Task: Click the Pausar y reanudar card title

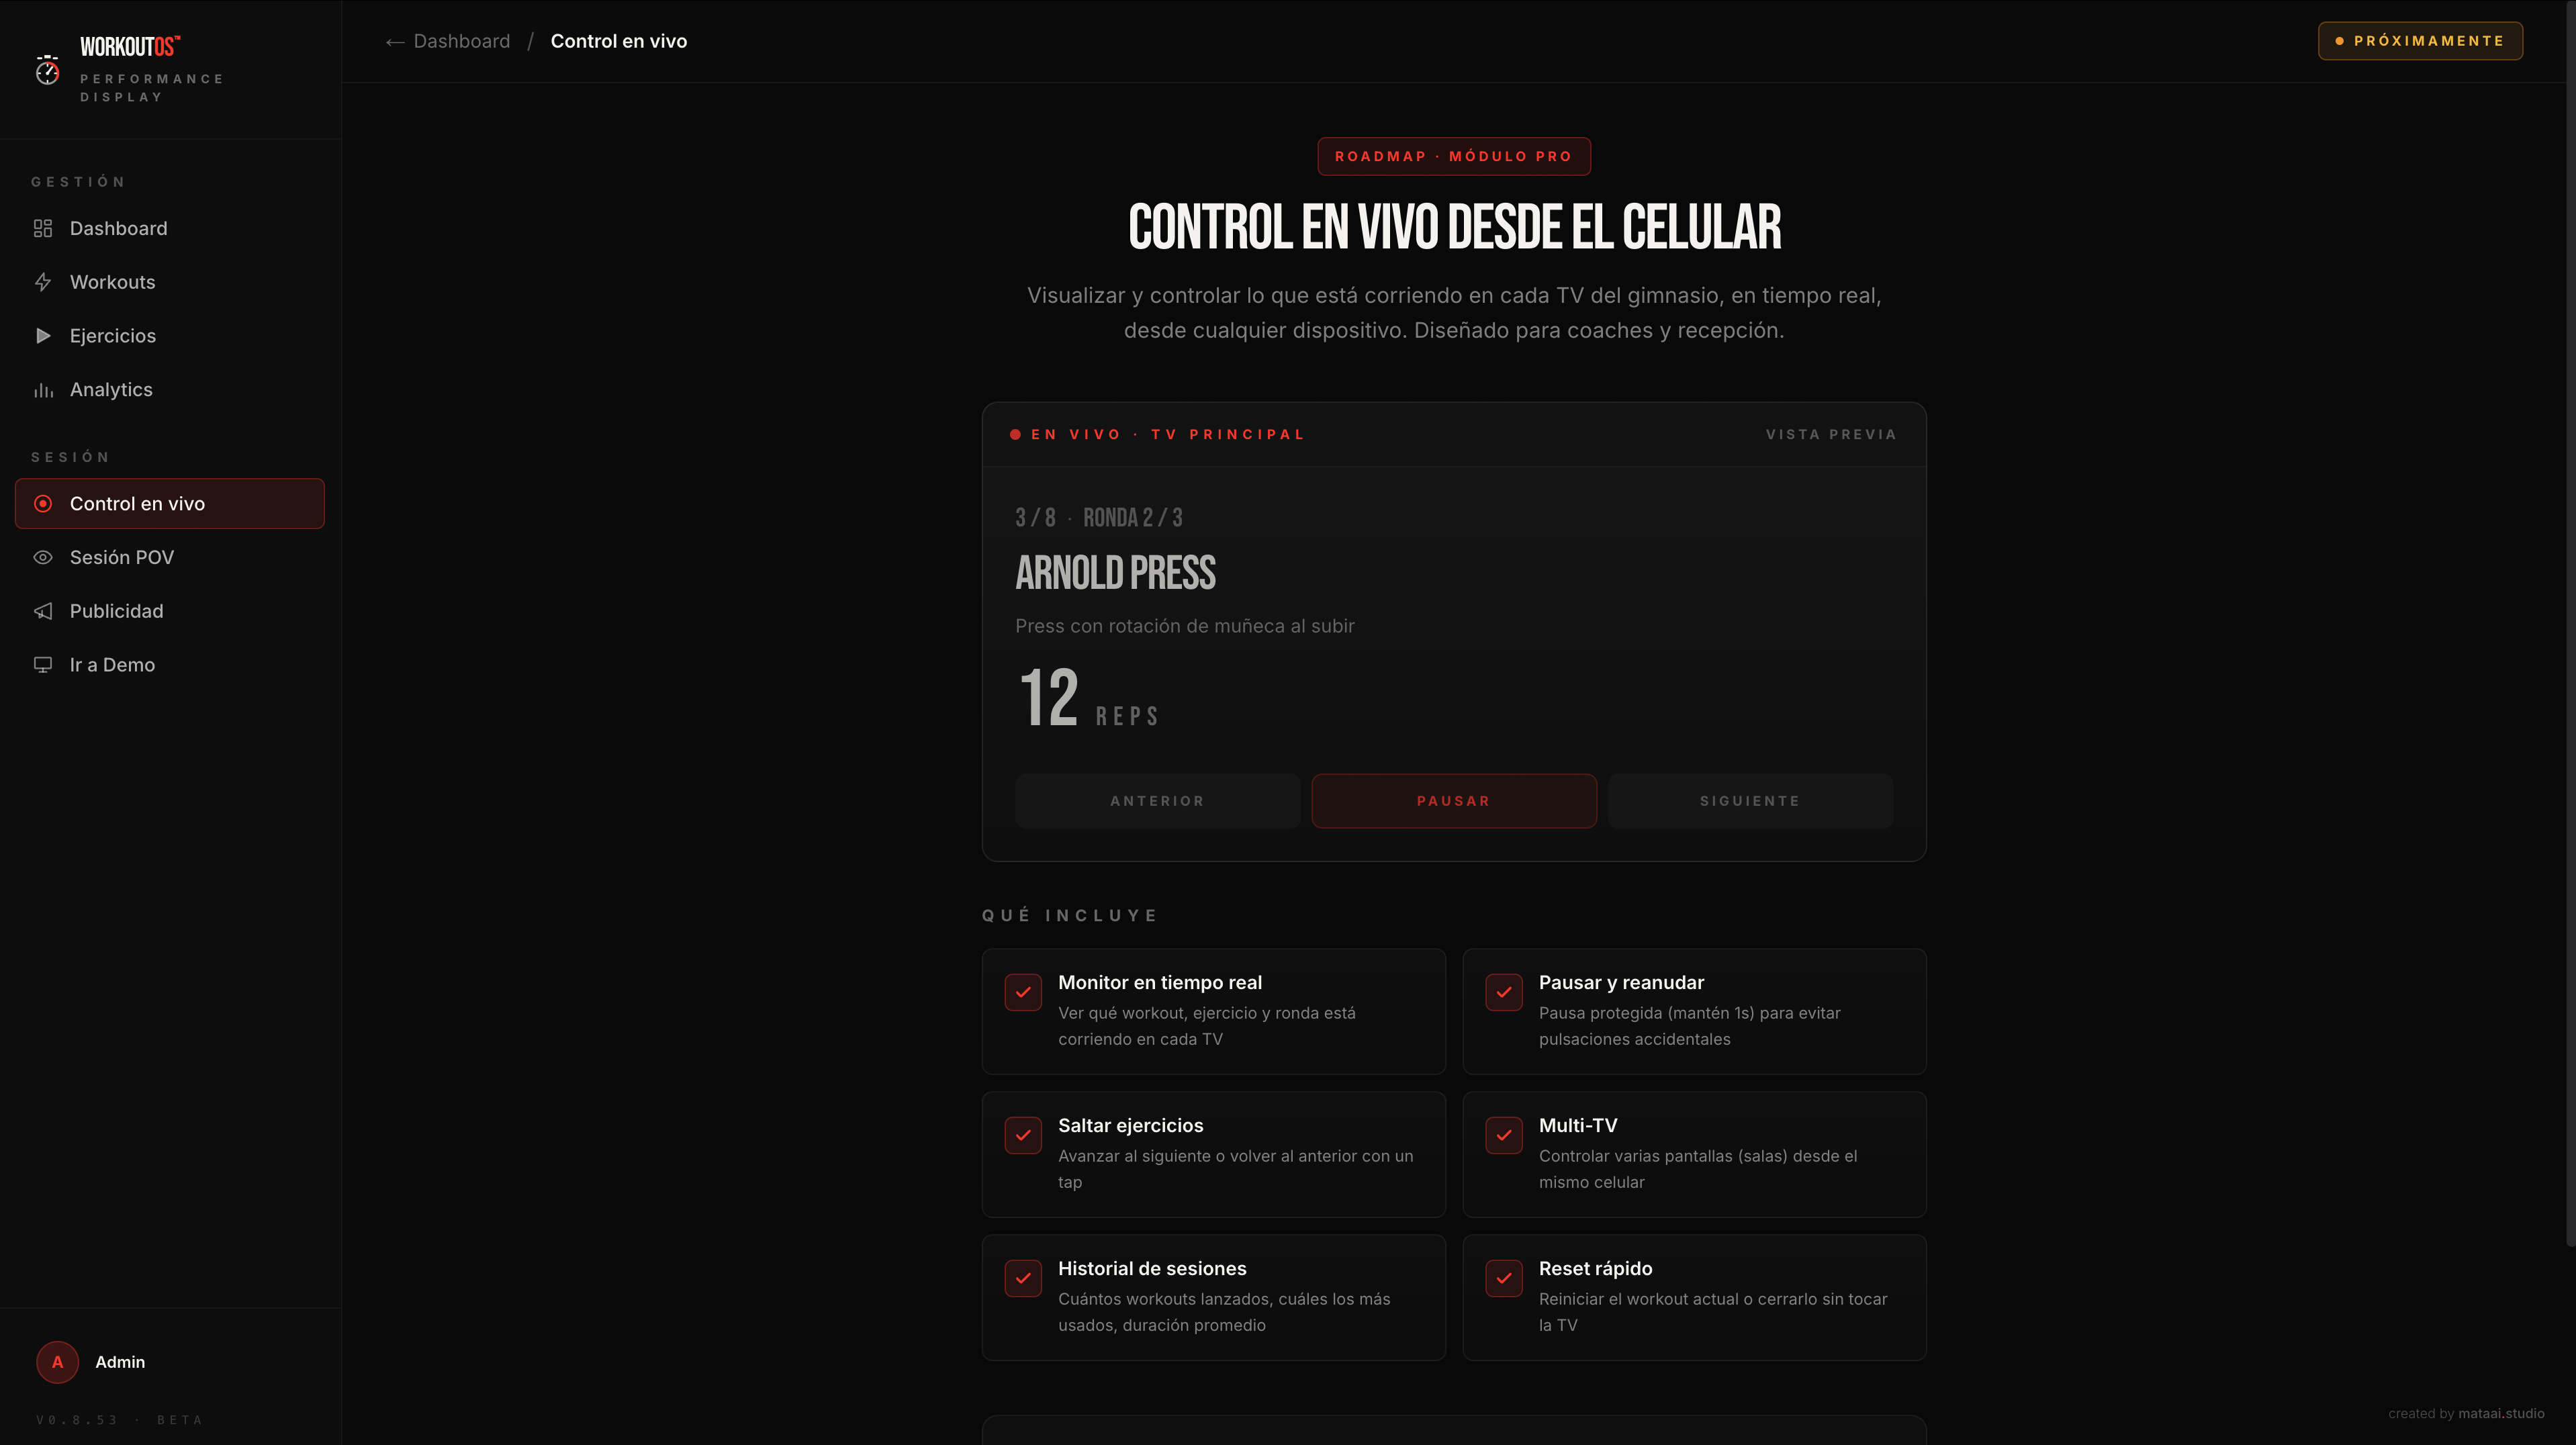Action: point(1621,983)
